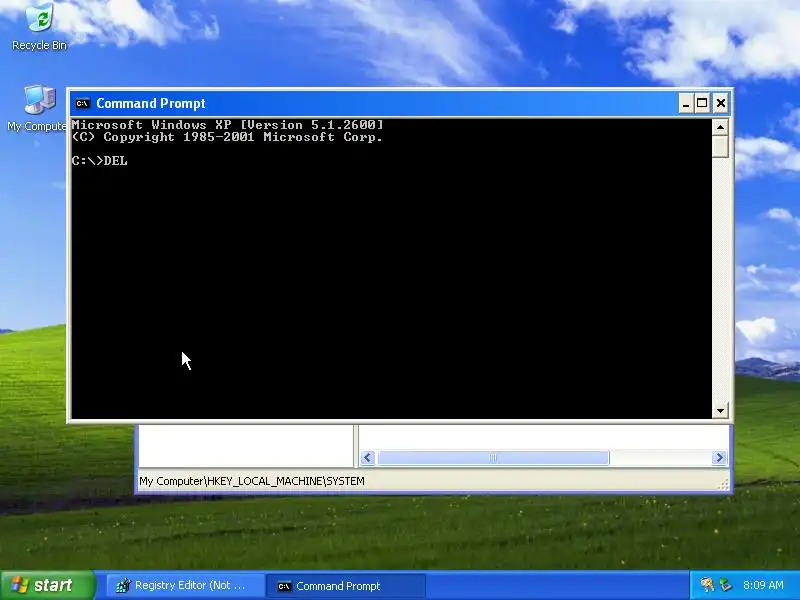The width and height of the screenshot is (800, 600).
Task: Click the Command Prompt title bar icon
Action: 82,104
